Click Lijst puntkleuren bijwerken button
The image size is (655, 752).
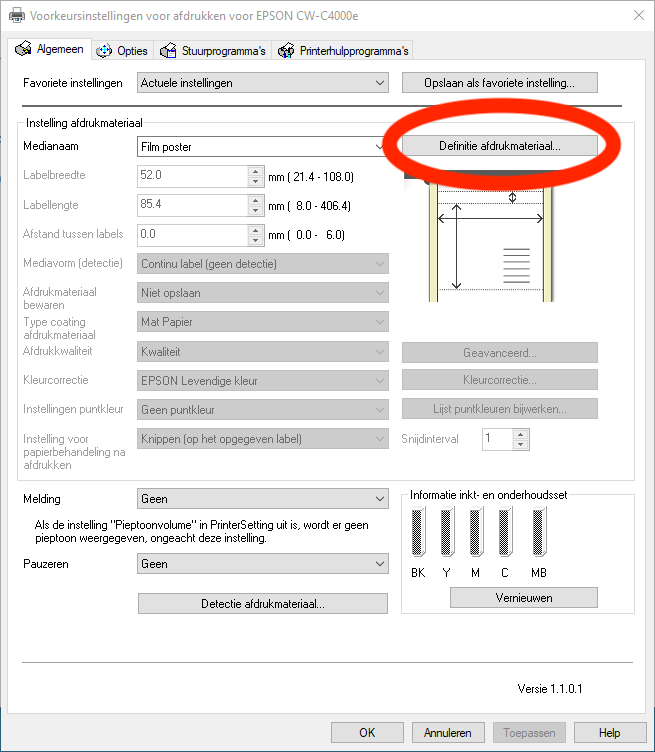tap(500, 409)
